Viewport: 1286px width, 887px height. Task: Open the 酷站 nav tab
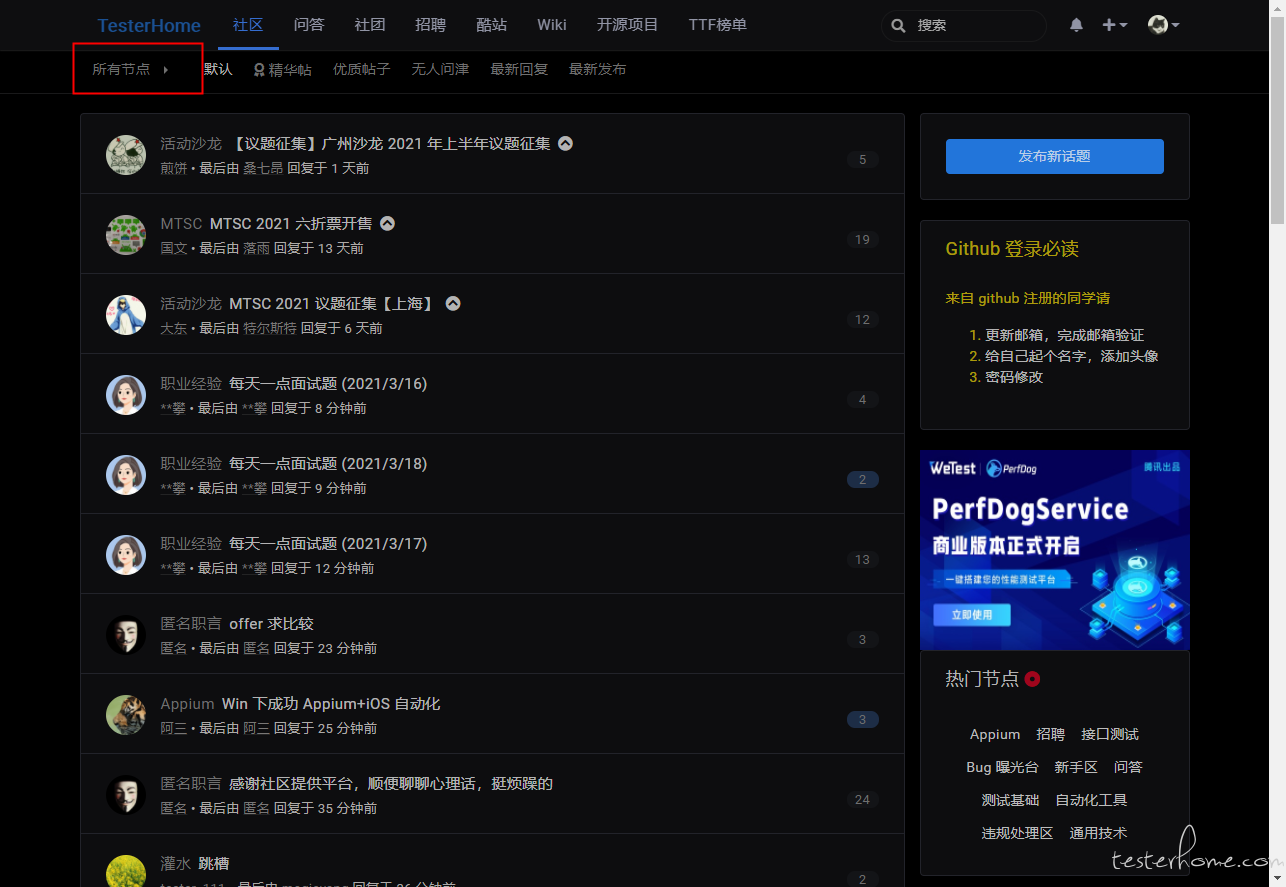pos(492,24)
